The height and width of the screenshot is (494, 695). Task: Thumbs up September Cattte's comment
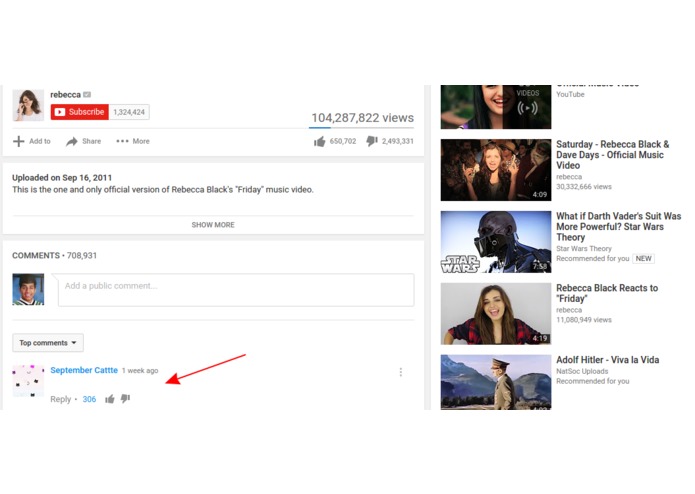pos(109,399)
